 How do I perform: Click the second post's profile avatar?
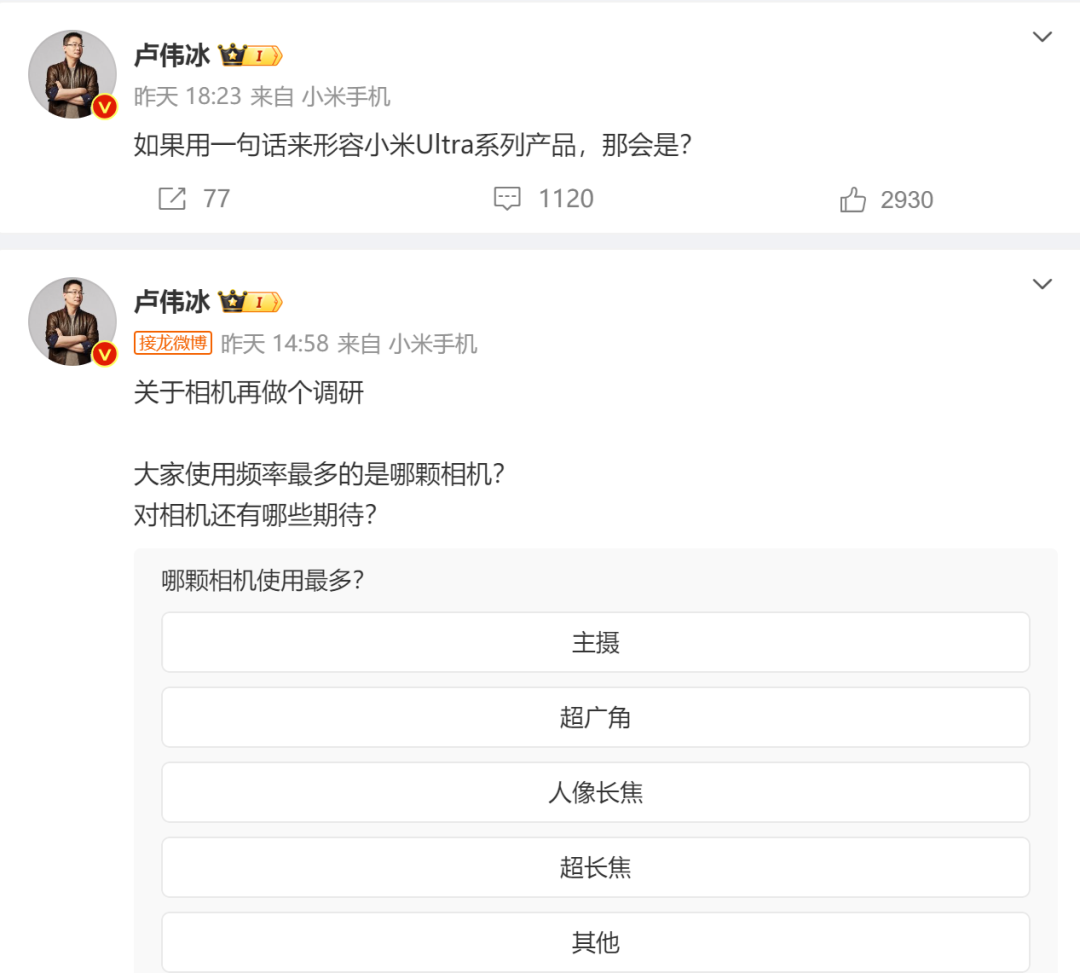coord(72,321)
